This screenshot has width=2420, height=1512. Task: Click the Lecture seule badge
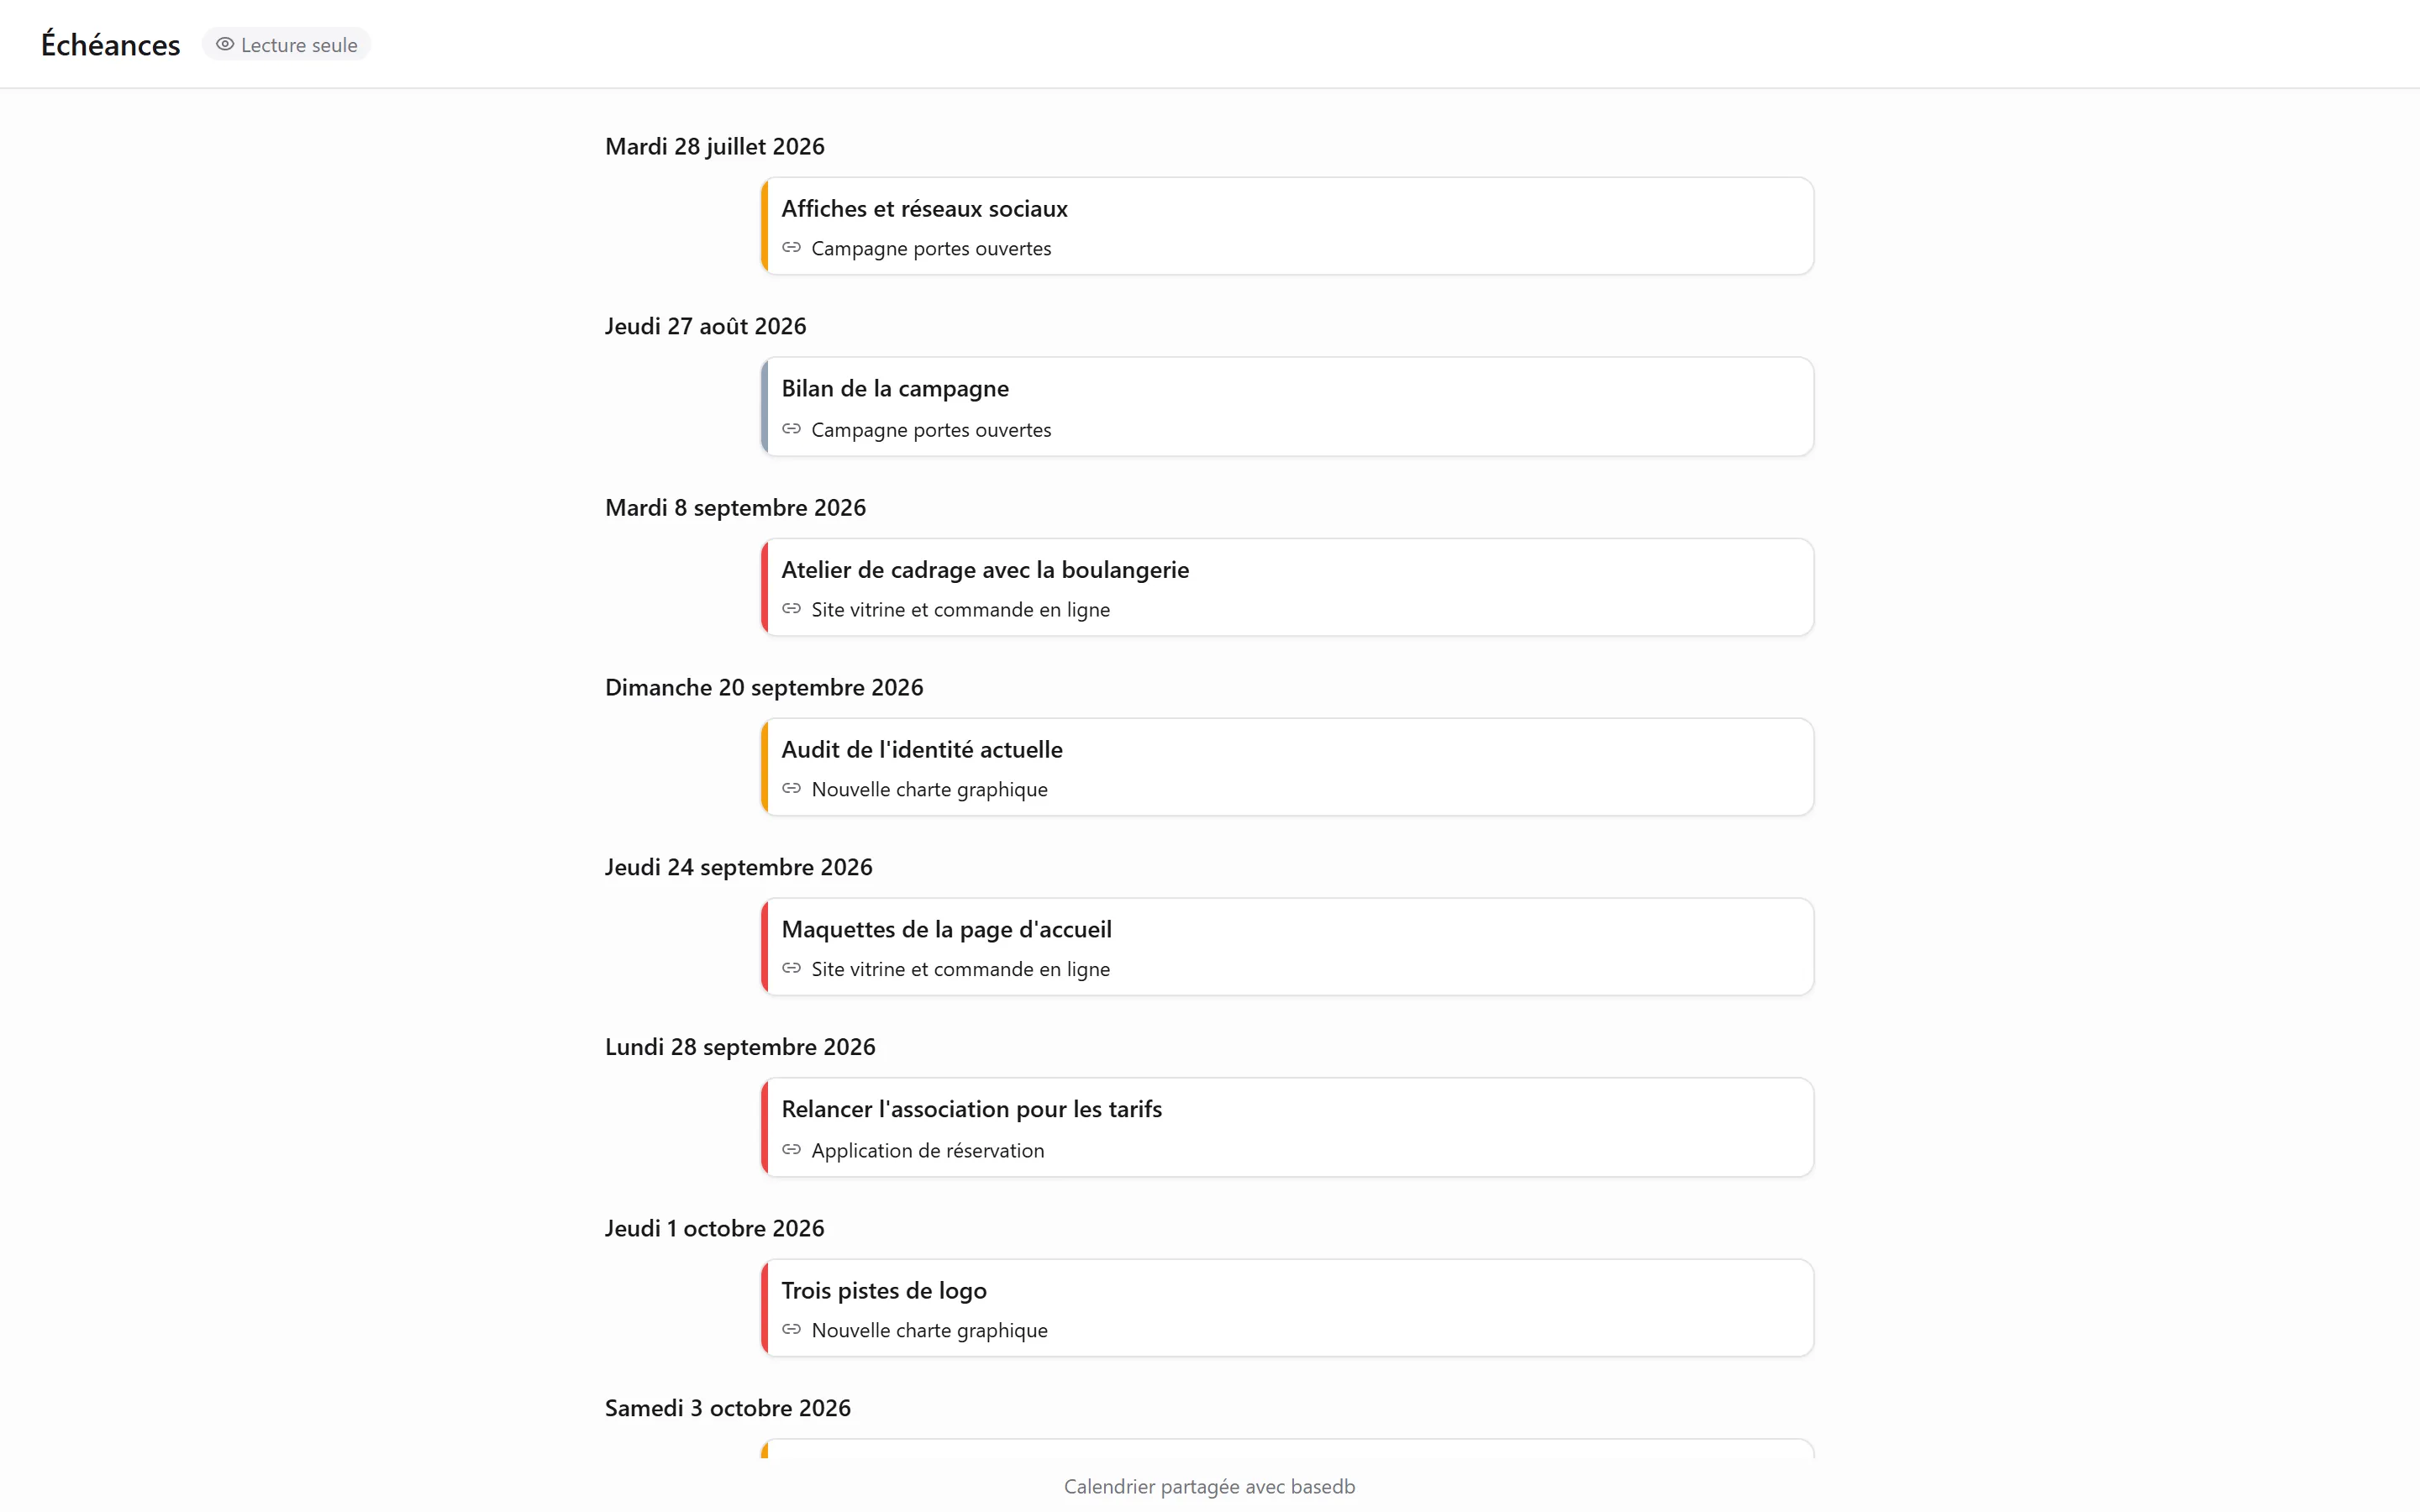[286, 44]
